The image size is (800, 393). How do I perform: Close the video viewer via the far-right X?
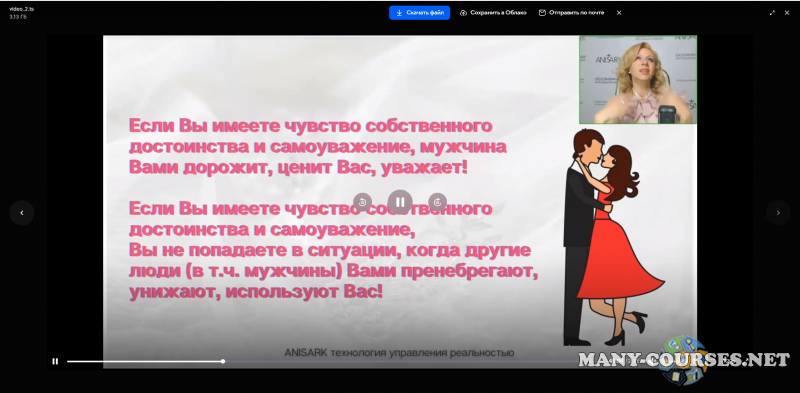pos(787,13)
